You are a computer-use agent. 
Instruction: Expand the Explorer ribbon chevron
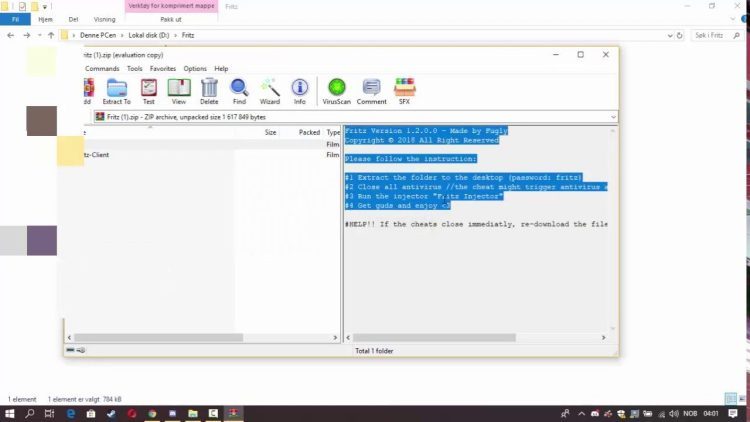click(733, 19)
